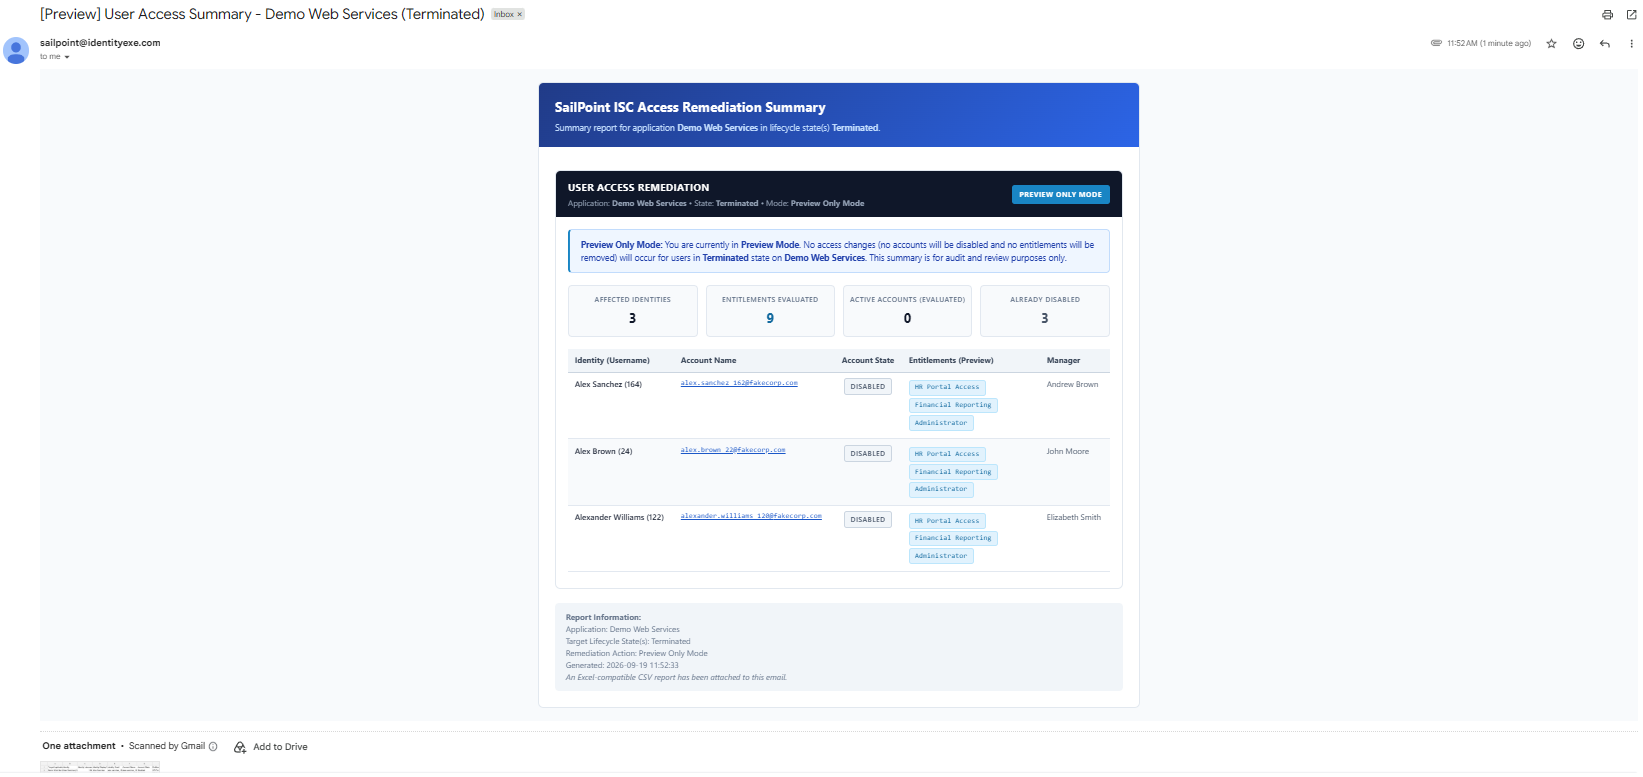
Task: Open the alexander.williams account email link
Action: [x=751, y=516]
